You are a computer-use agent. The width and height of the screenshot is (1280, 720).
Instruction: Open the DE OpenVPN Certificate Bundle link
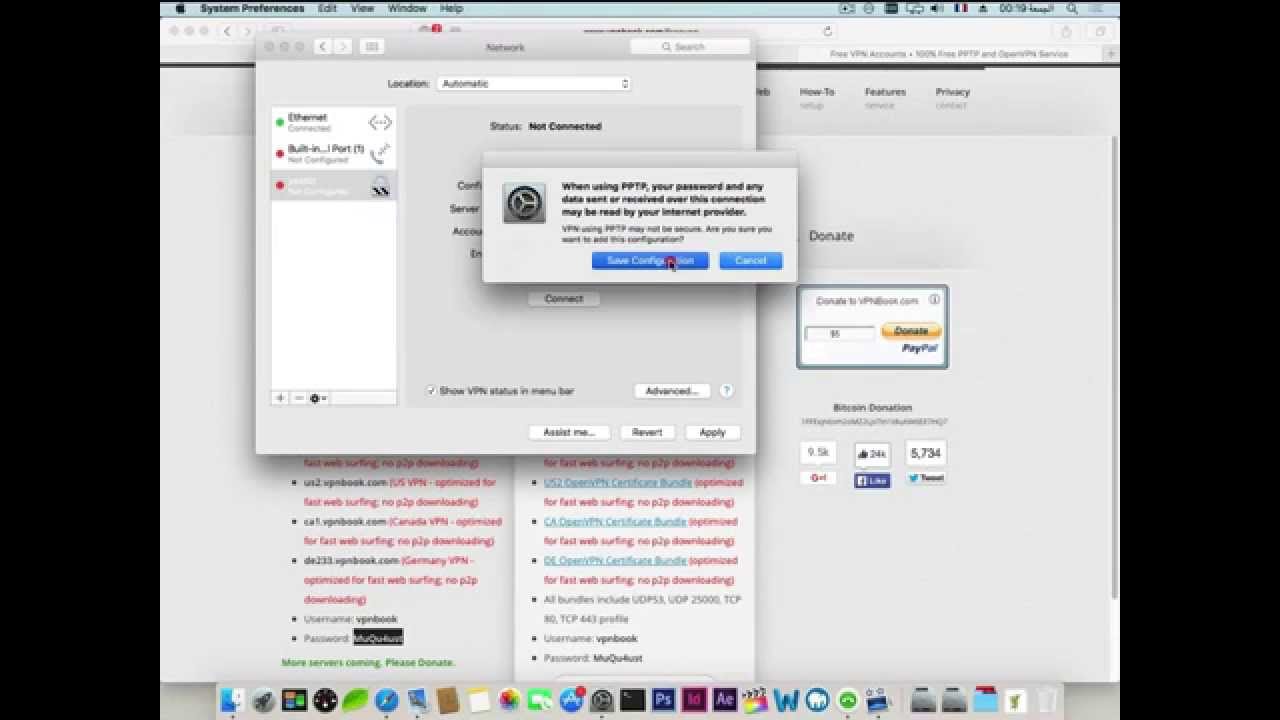coord(615,560)
